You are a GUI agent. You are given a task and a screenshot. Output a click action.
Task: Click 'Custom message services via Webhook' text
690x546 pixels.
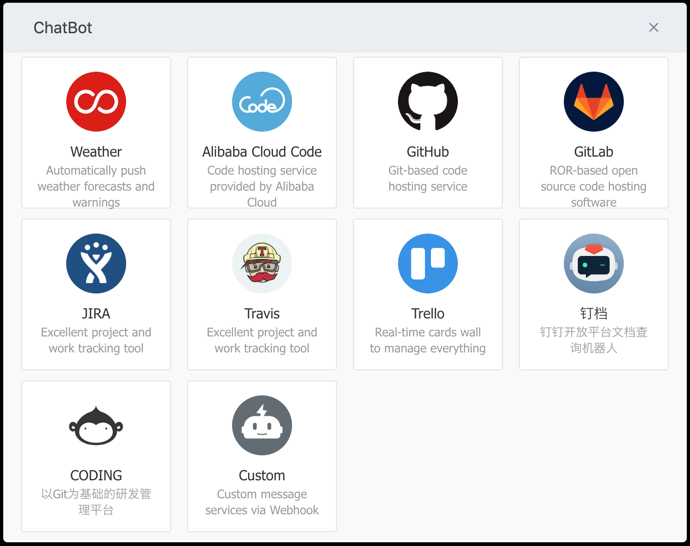point(262,502)
